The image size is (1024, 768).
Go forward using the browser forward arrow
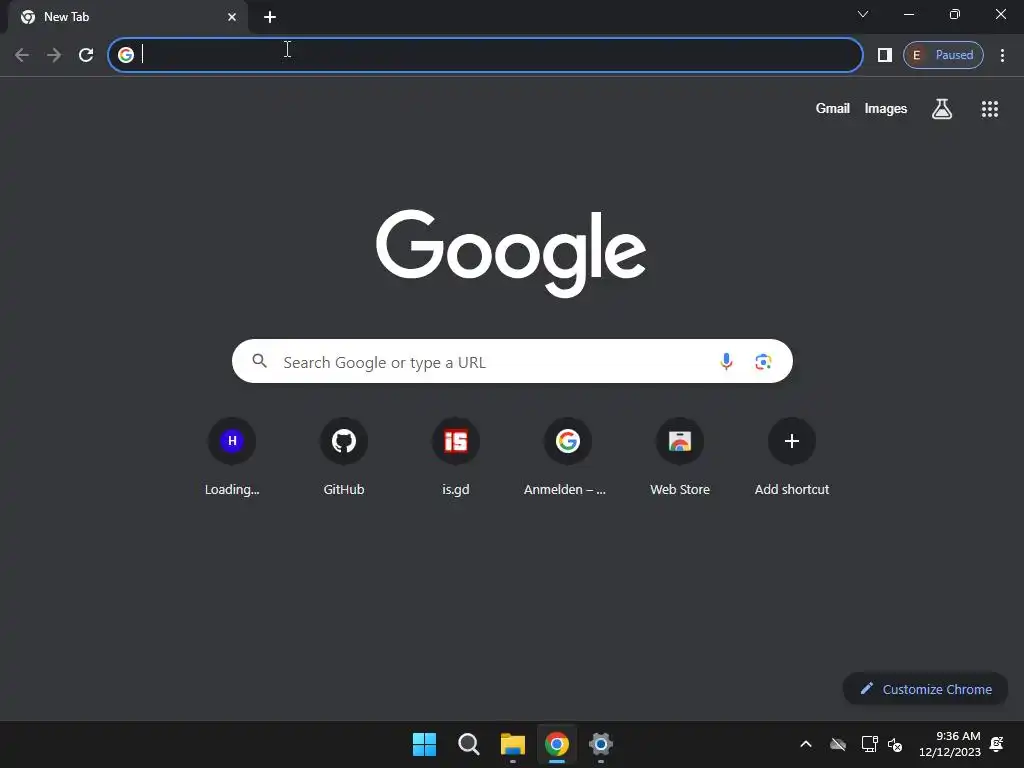click(54, 55)
